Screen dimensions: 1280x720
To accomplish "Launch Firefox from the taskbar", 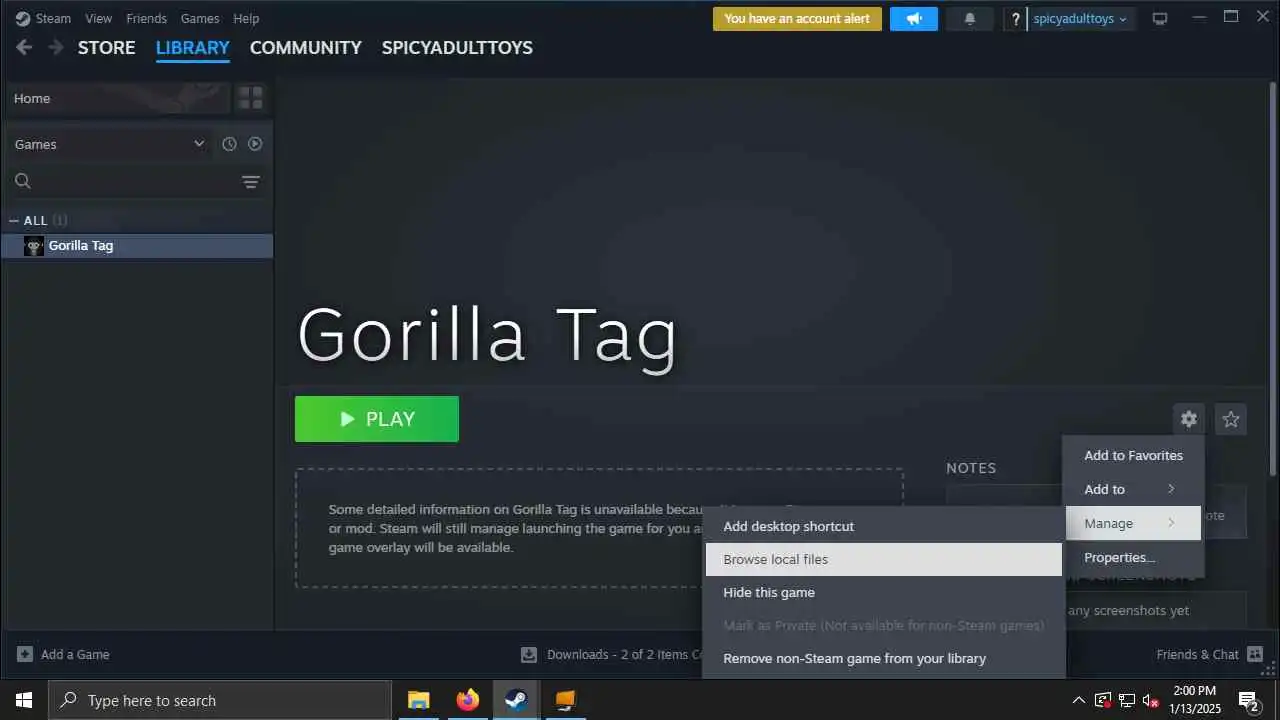I will coord(468,700).
